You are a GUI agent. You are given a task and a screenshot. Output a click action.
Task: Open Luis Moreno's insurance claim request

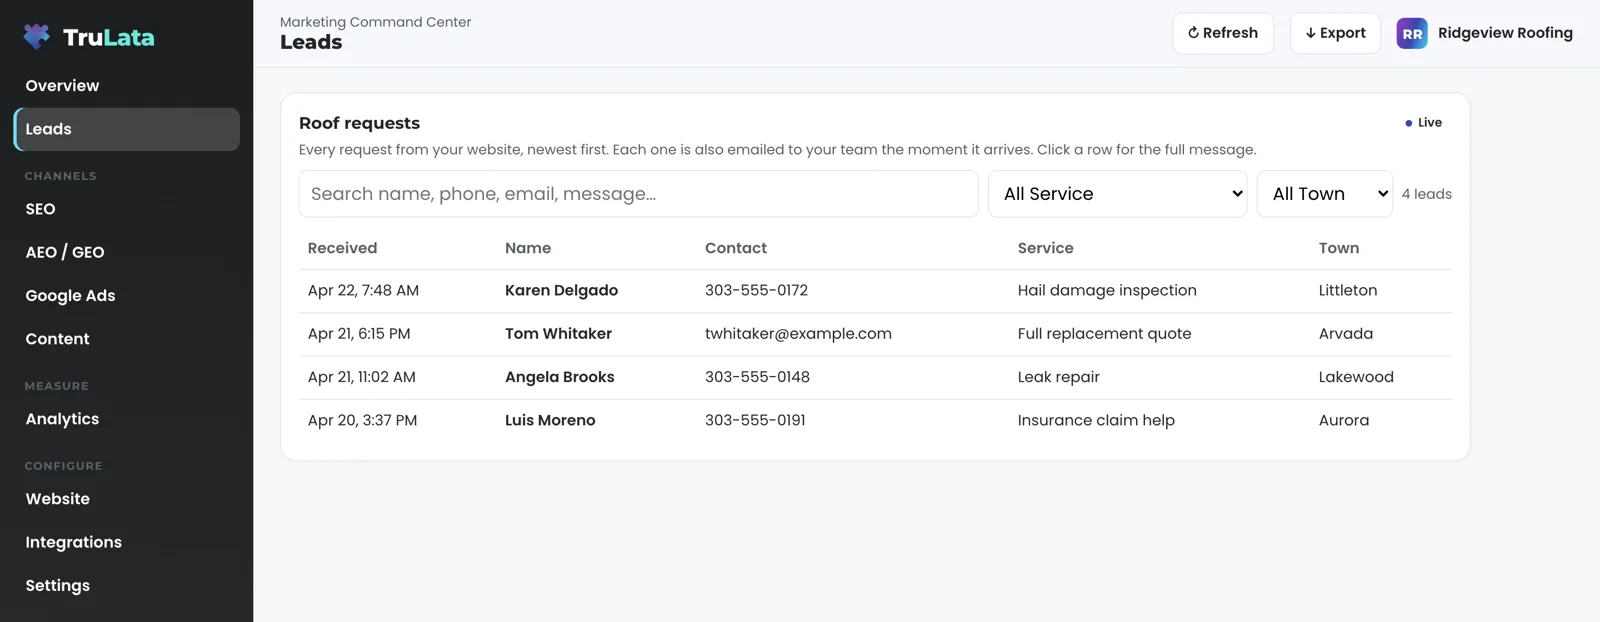pos(875,421)
